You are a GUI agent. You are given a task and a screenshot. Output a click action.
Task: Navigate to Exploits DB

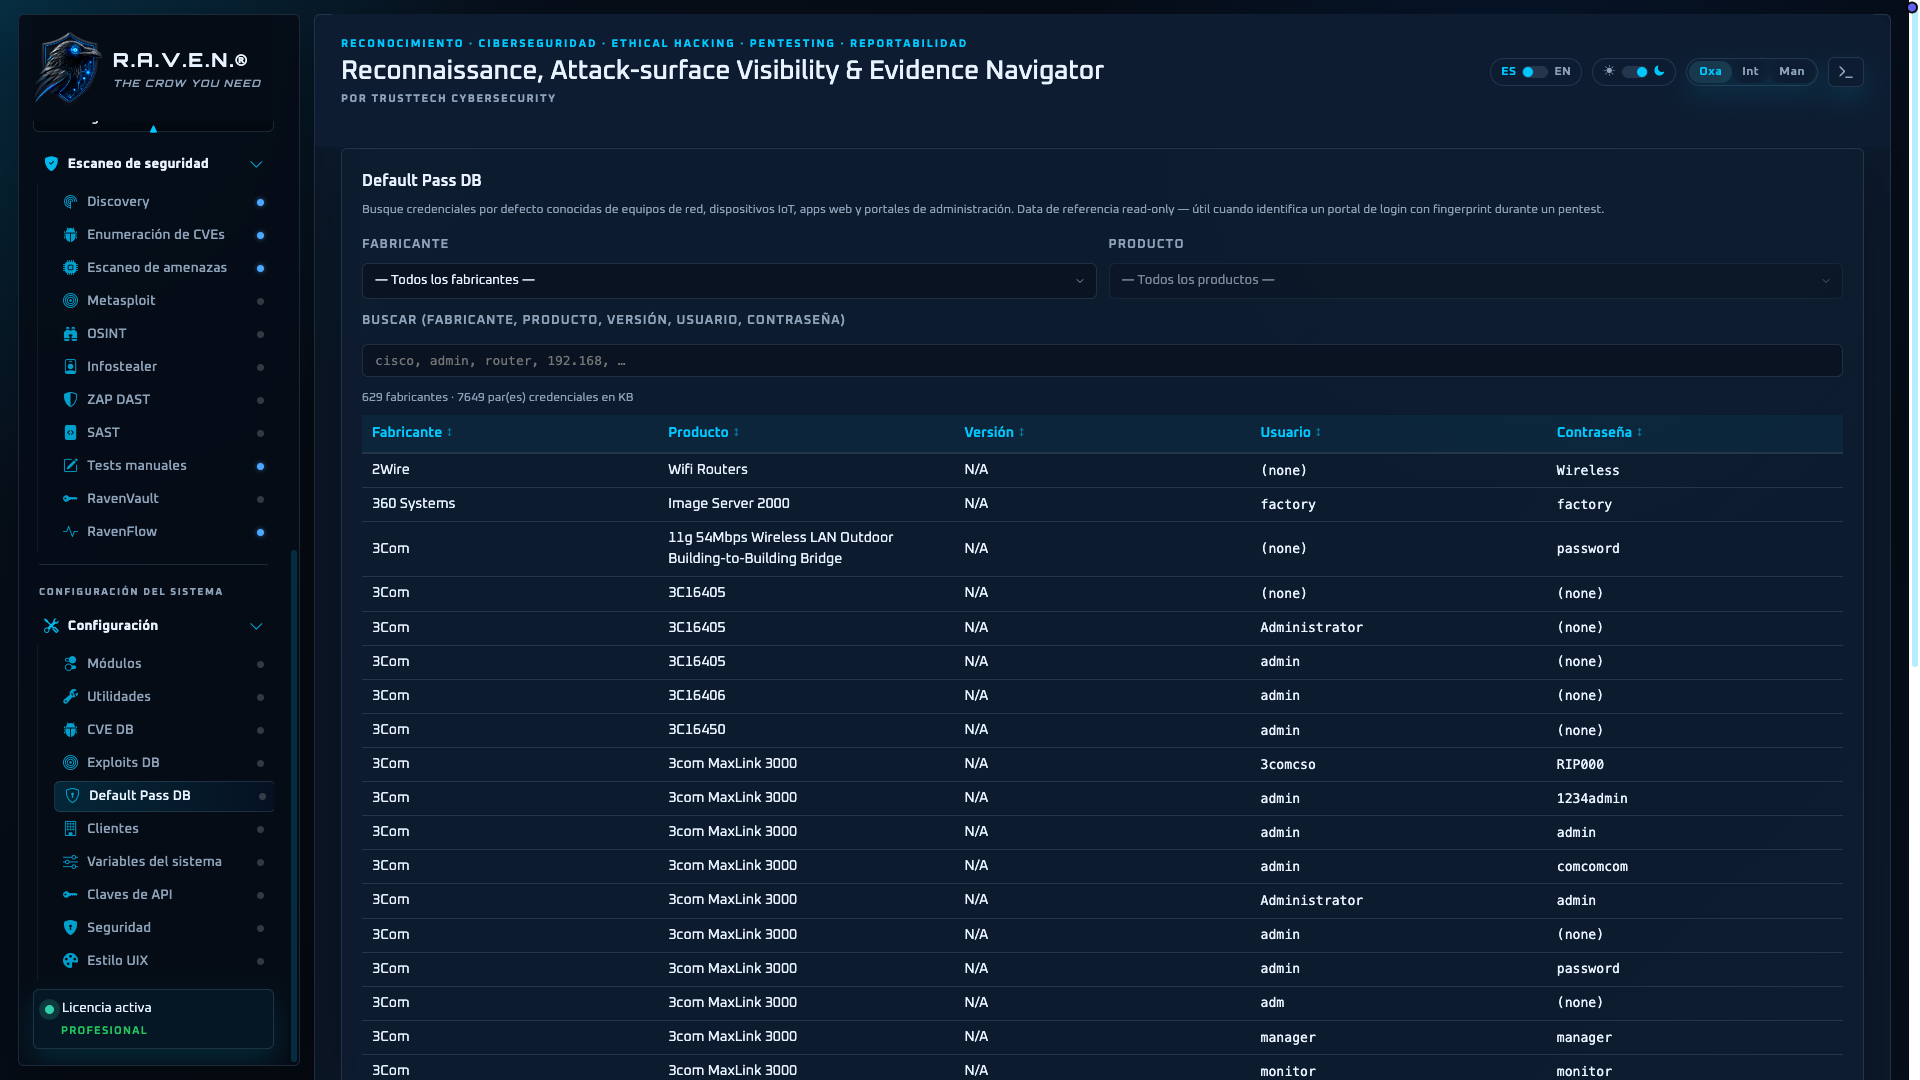click(x=164, y=763)
